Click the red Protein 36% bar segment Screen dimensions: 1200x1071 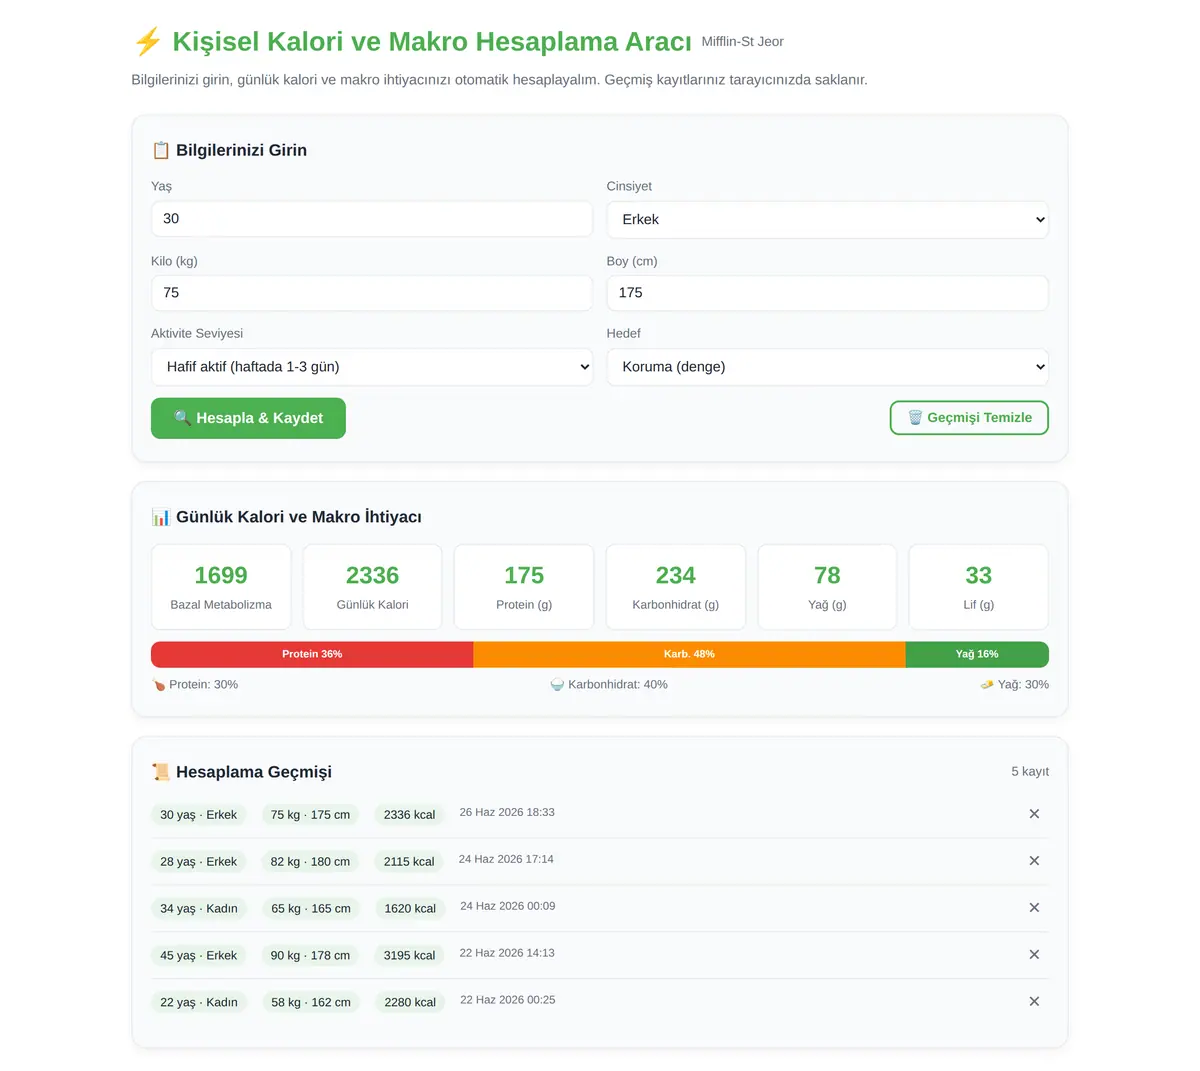point(312,654)
